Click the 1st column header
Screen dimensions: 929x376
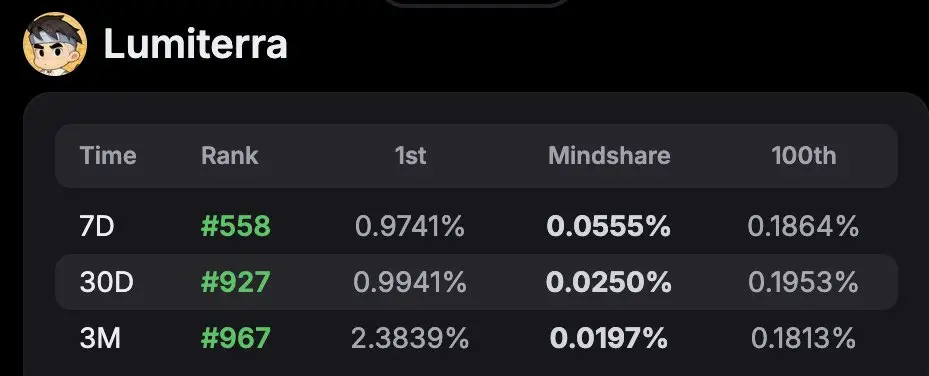coord(410,156)
